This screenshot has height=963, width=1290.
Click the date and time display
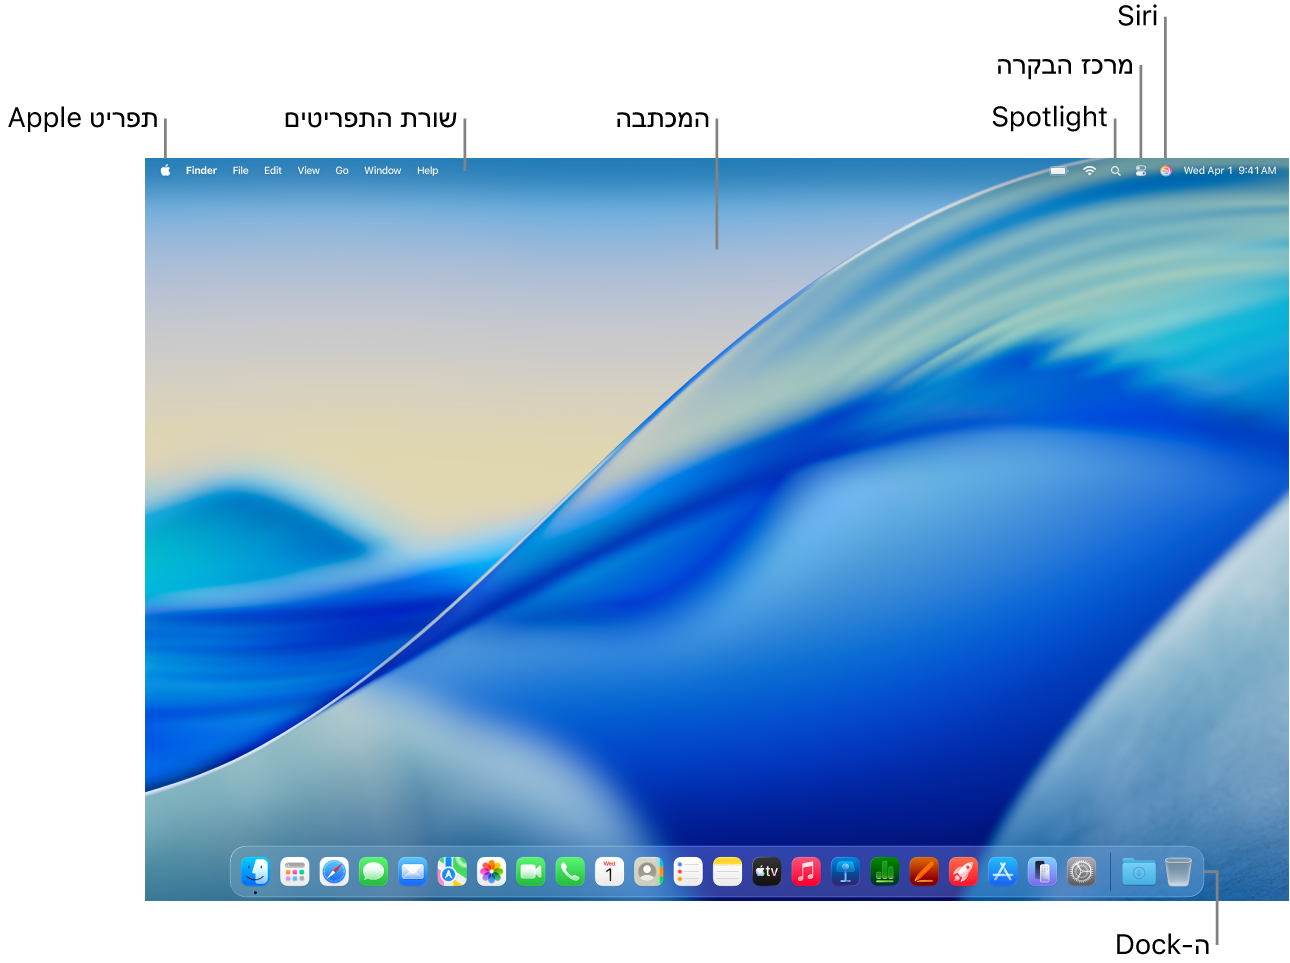[x=1228, y=170]
